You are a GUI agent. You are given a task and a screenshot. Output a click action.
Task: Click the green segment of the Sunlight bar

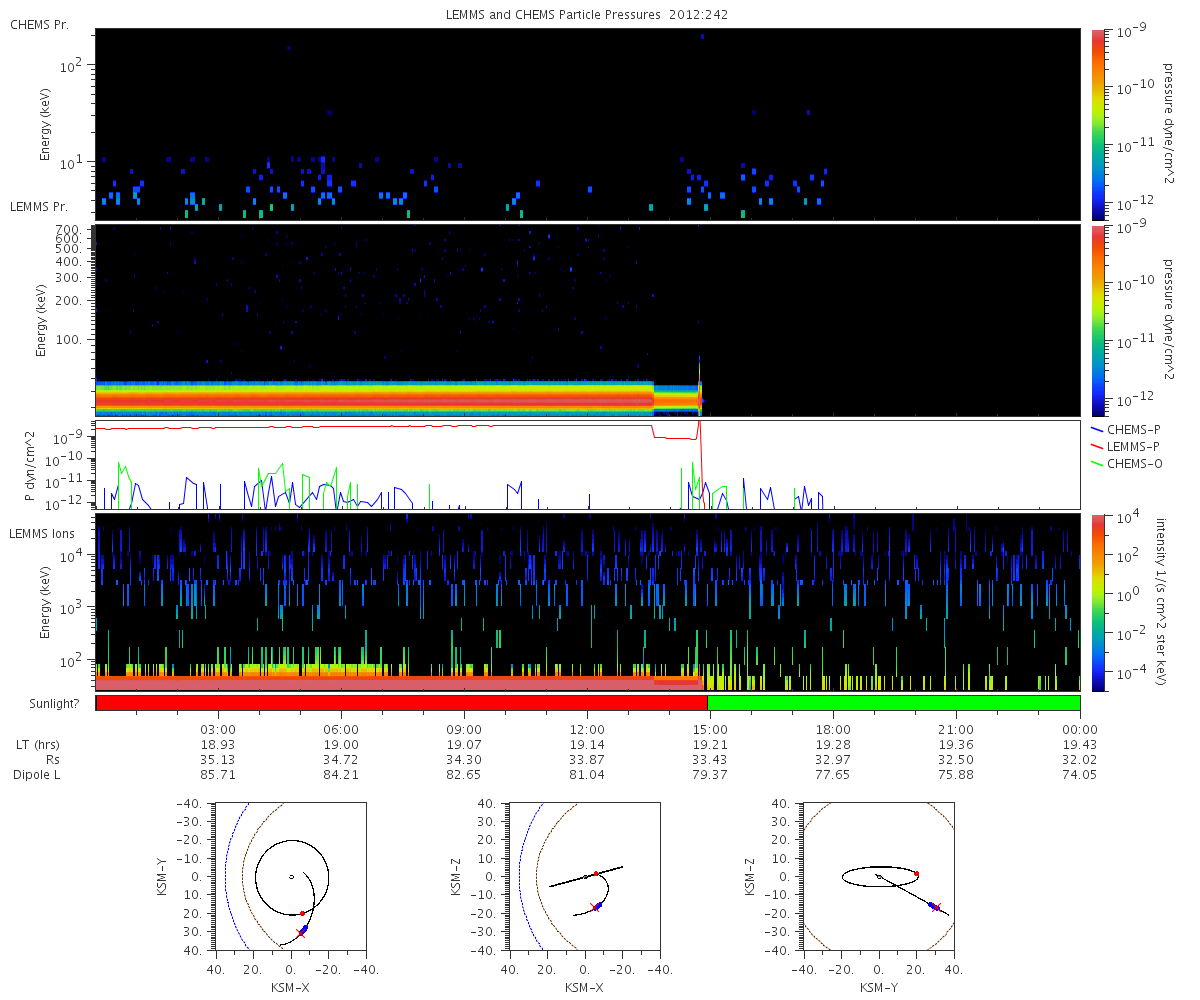coord(893,703)
